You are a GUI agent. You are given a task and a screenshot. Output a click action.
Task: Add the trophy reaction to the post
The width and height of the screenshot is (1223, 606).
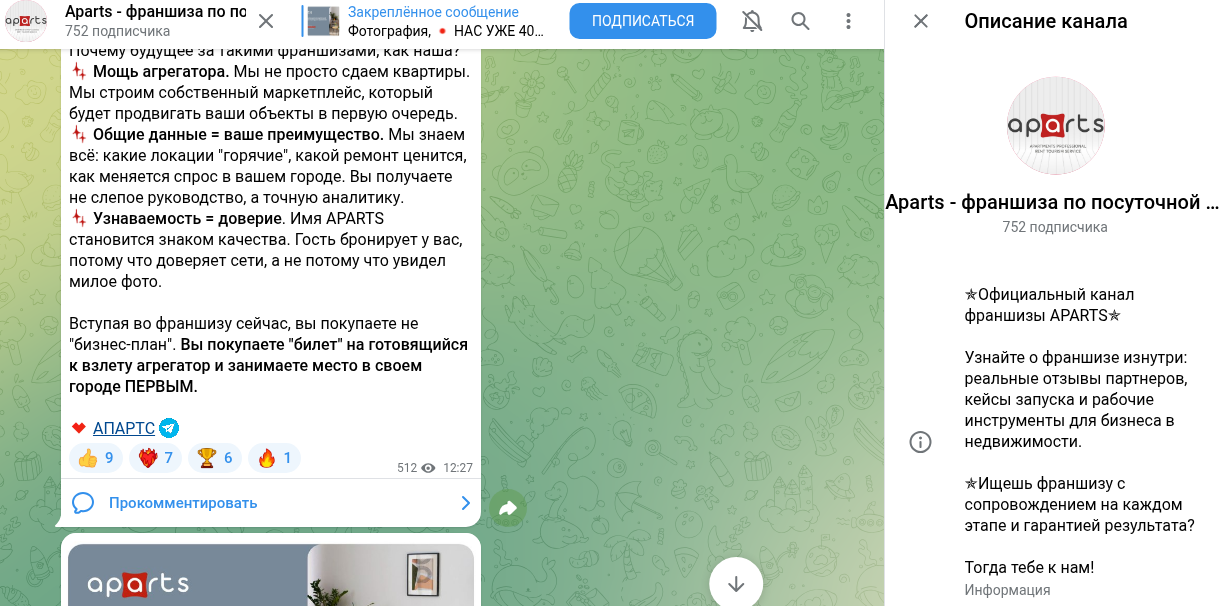pyautogui.click(x=214, y=458)
